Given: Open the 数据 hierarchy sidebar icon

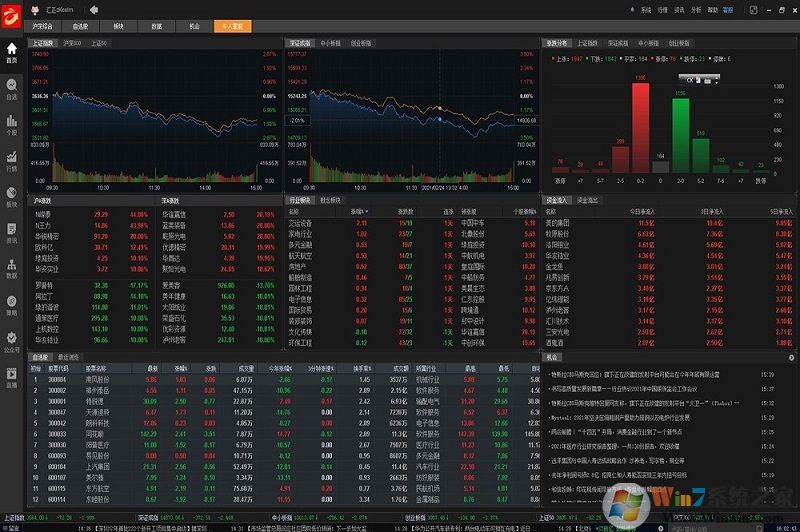Looking at the screenshot, I should pos(11,269).
